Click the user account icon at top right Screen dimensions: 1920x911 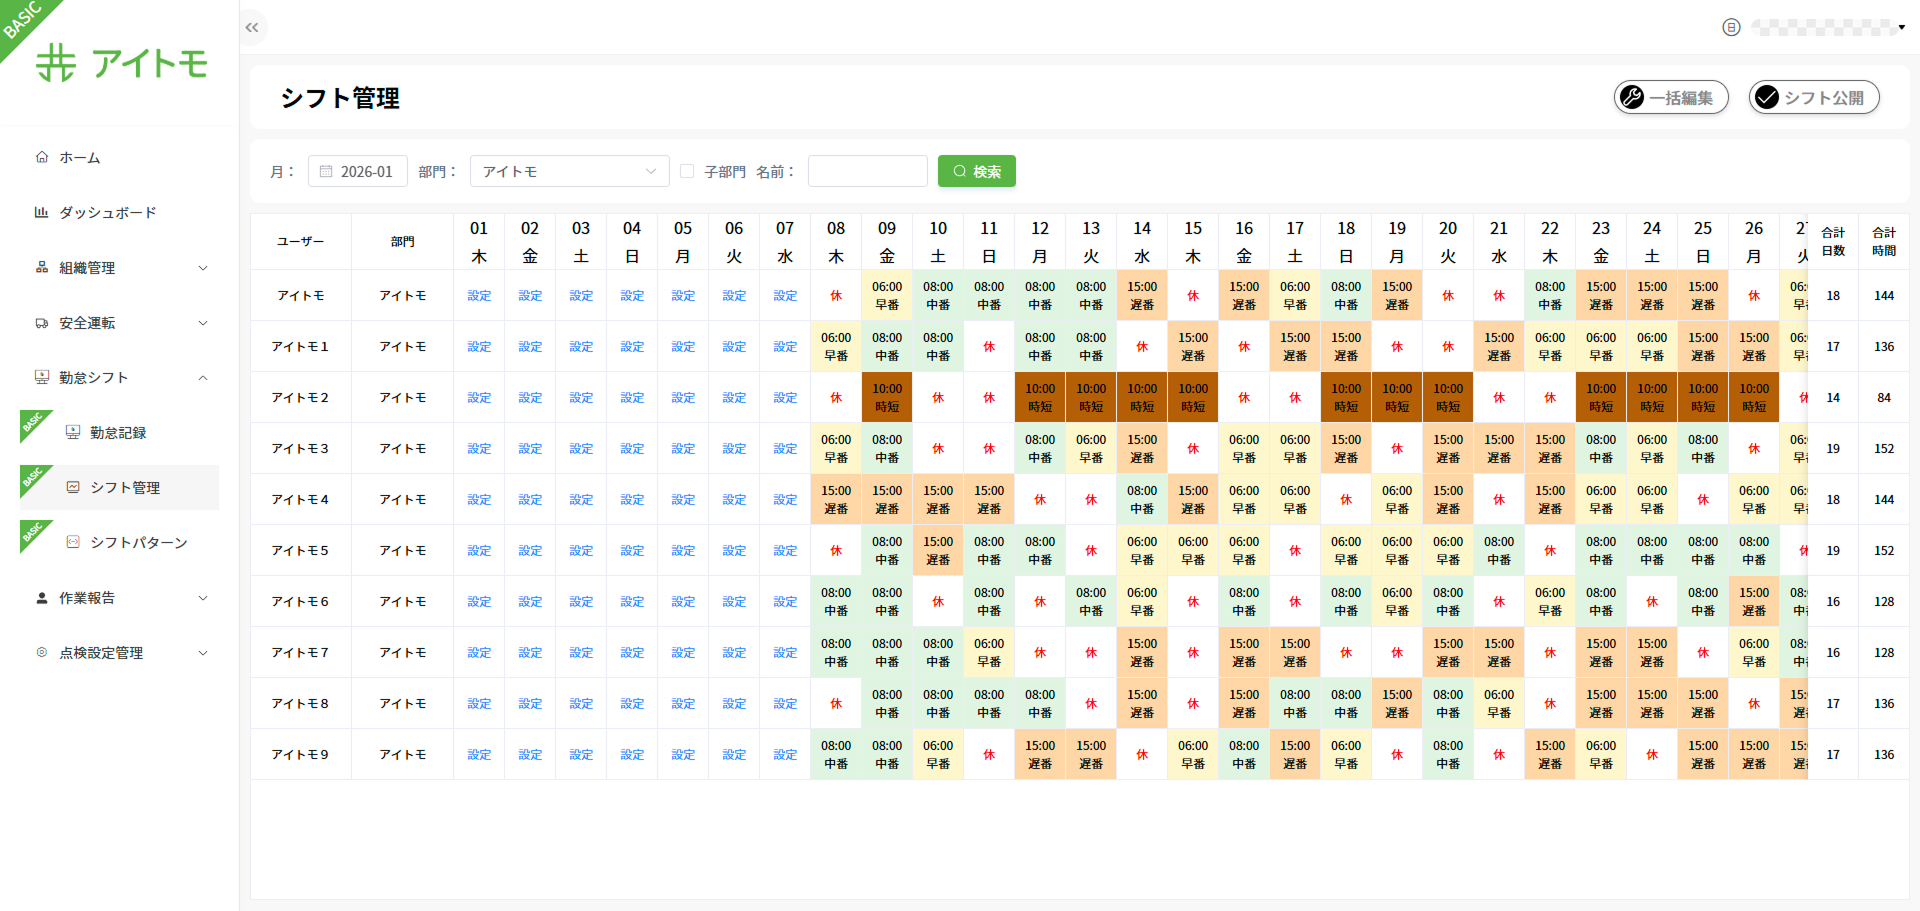tap(1731, 28)
